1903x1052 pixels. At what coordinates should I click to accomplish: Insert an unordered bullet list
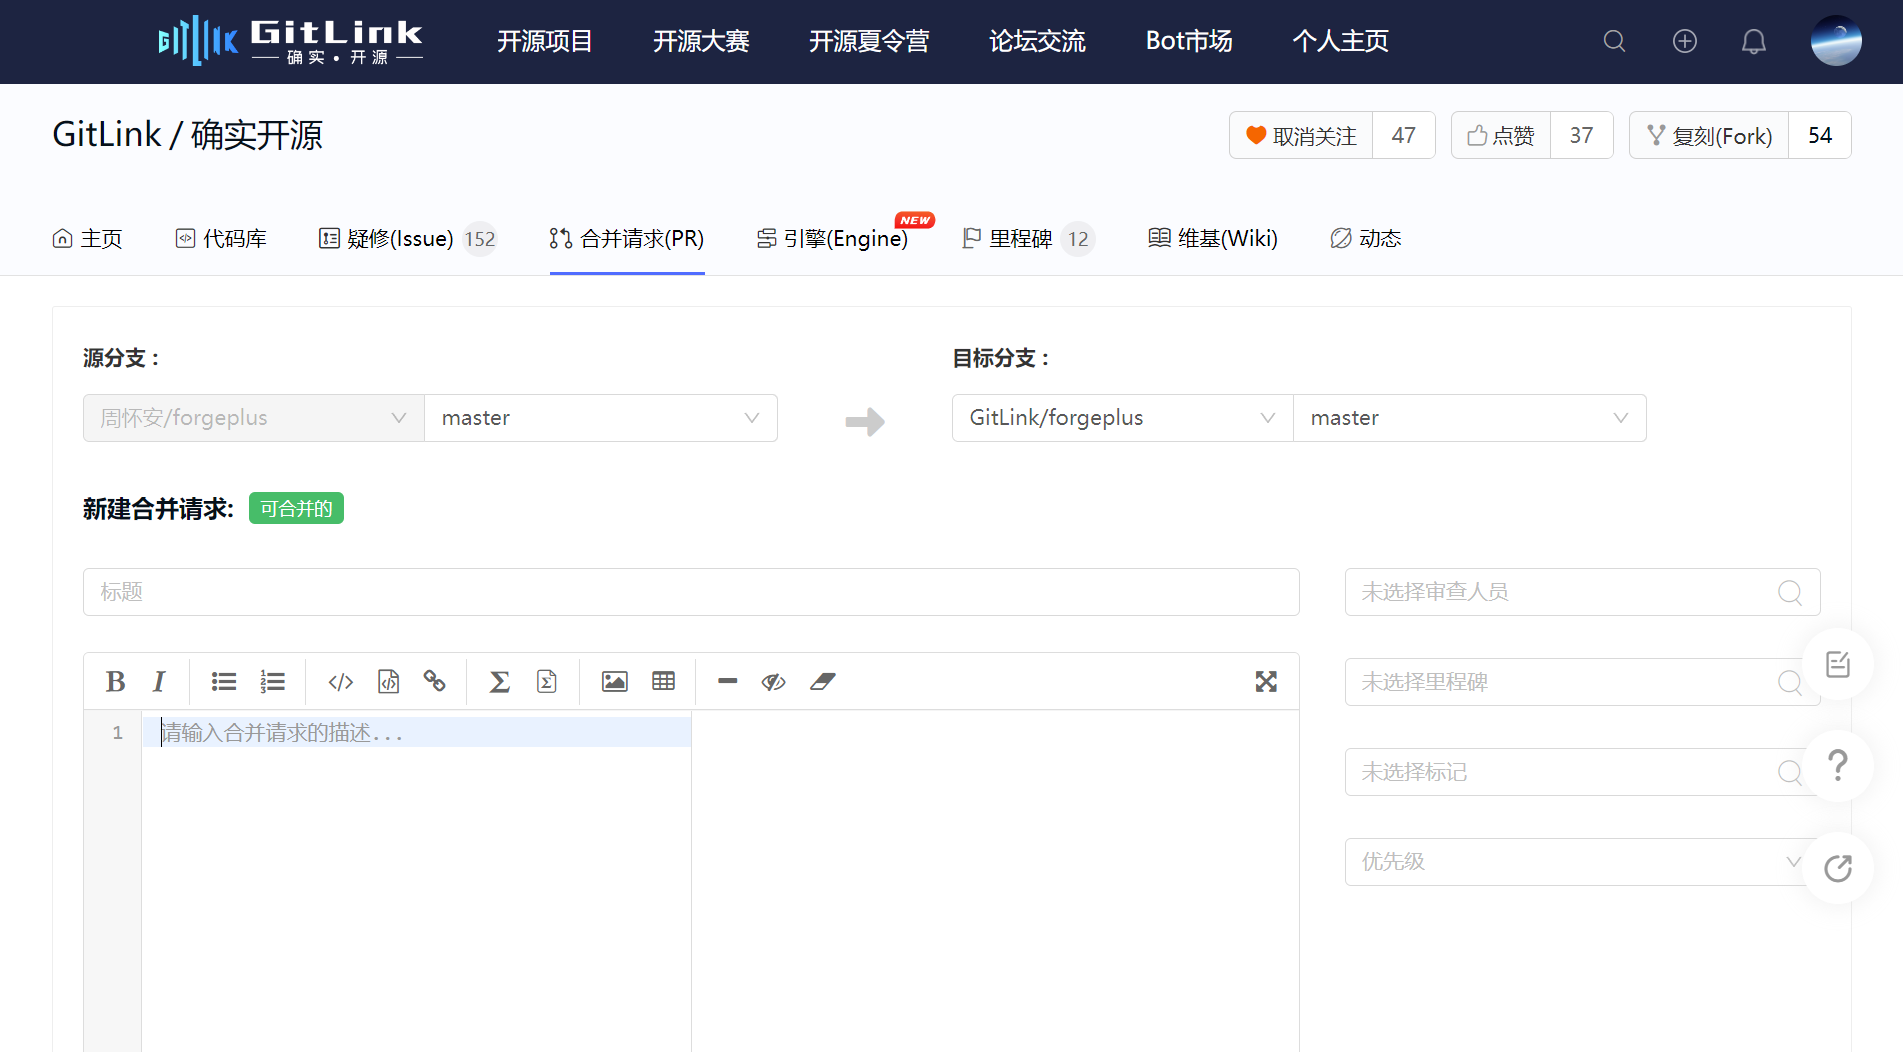(x=224, y=682)
